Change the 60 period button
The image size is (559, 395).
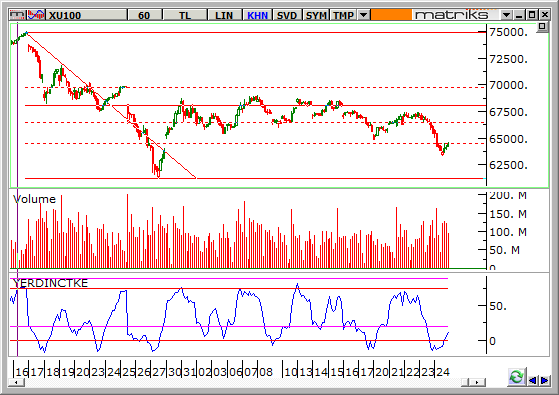[144, 15]
